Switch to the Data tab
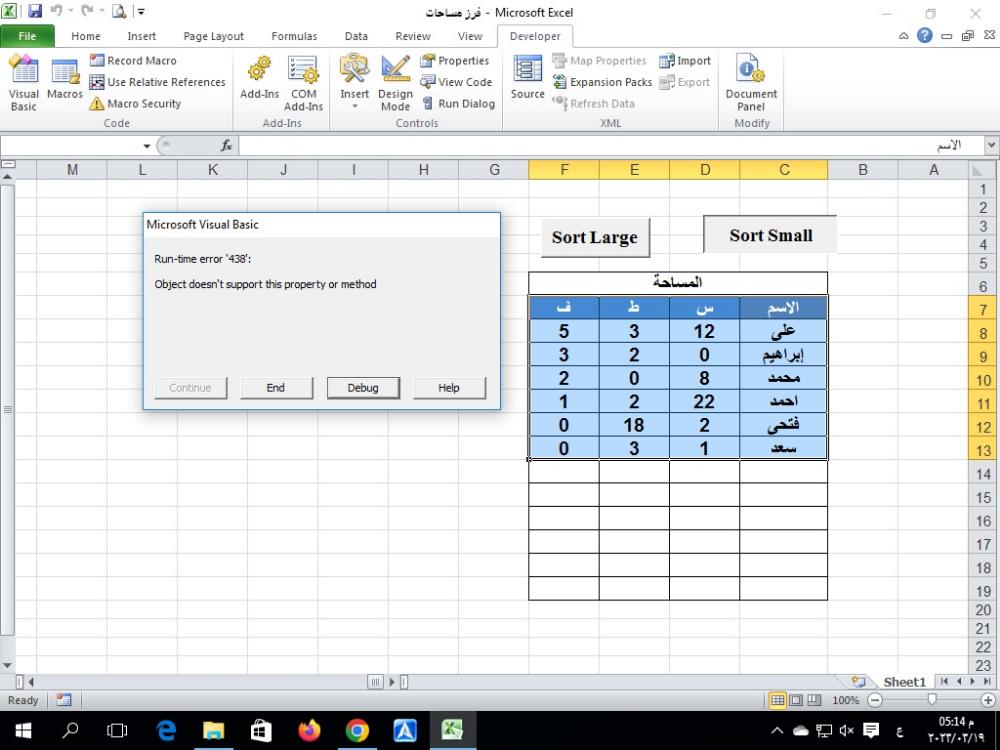The image size is (1000, 750). tap(356, 36)
